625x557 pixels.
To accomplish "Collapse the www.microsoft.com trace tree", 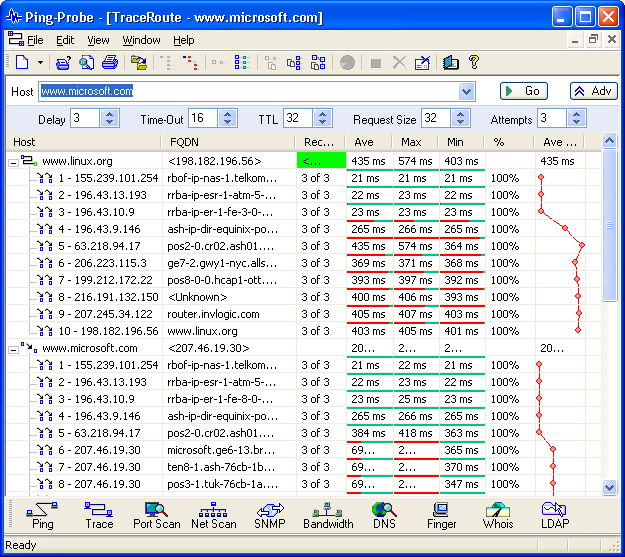I will 13,350.
